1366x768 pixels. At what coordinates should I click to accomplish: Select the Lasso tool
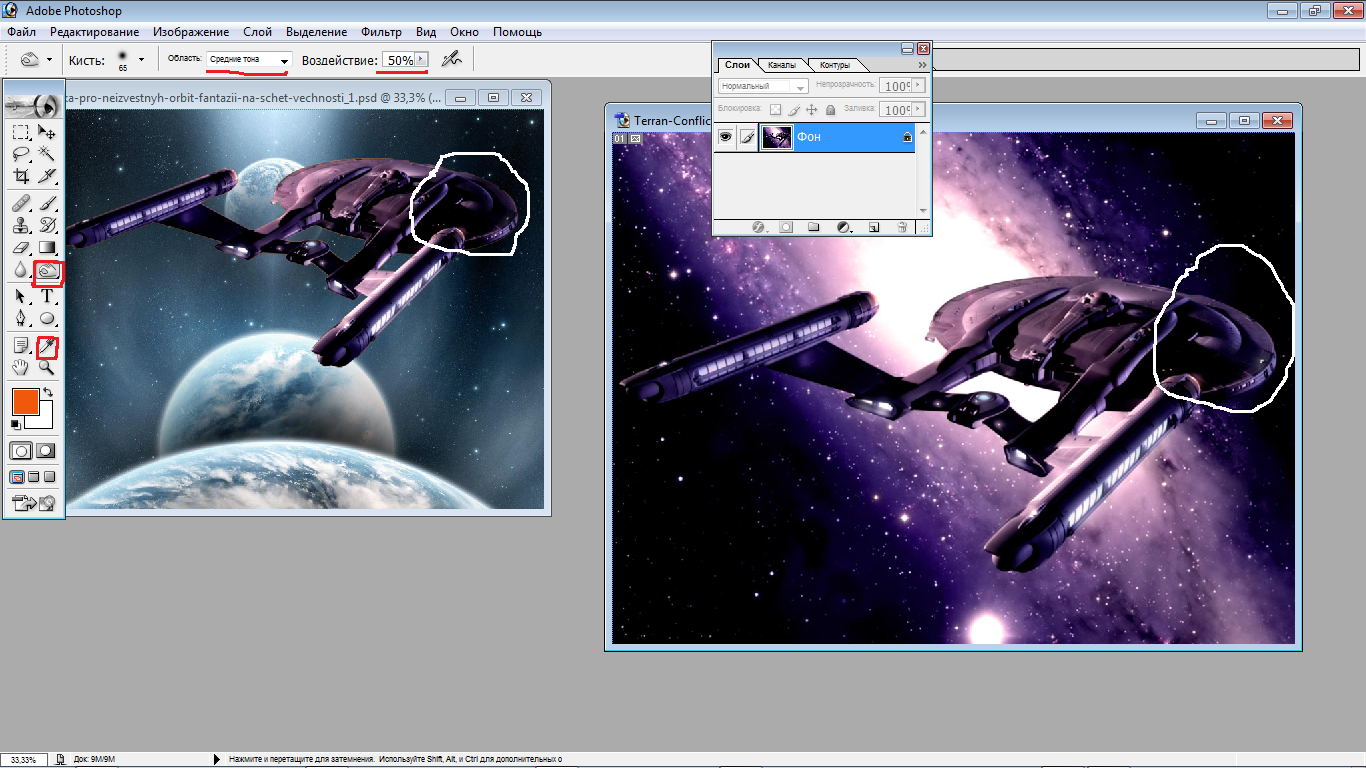click(x=20, y=154)
